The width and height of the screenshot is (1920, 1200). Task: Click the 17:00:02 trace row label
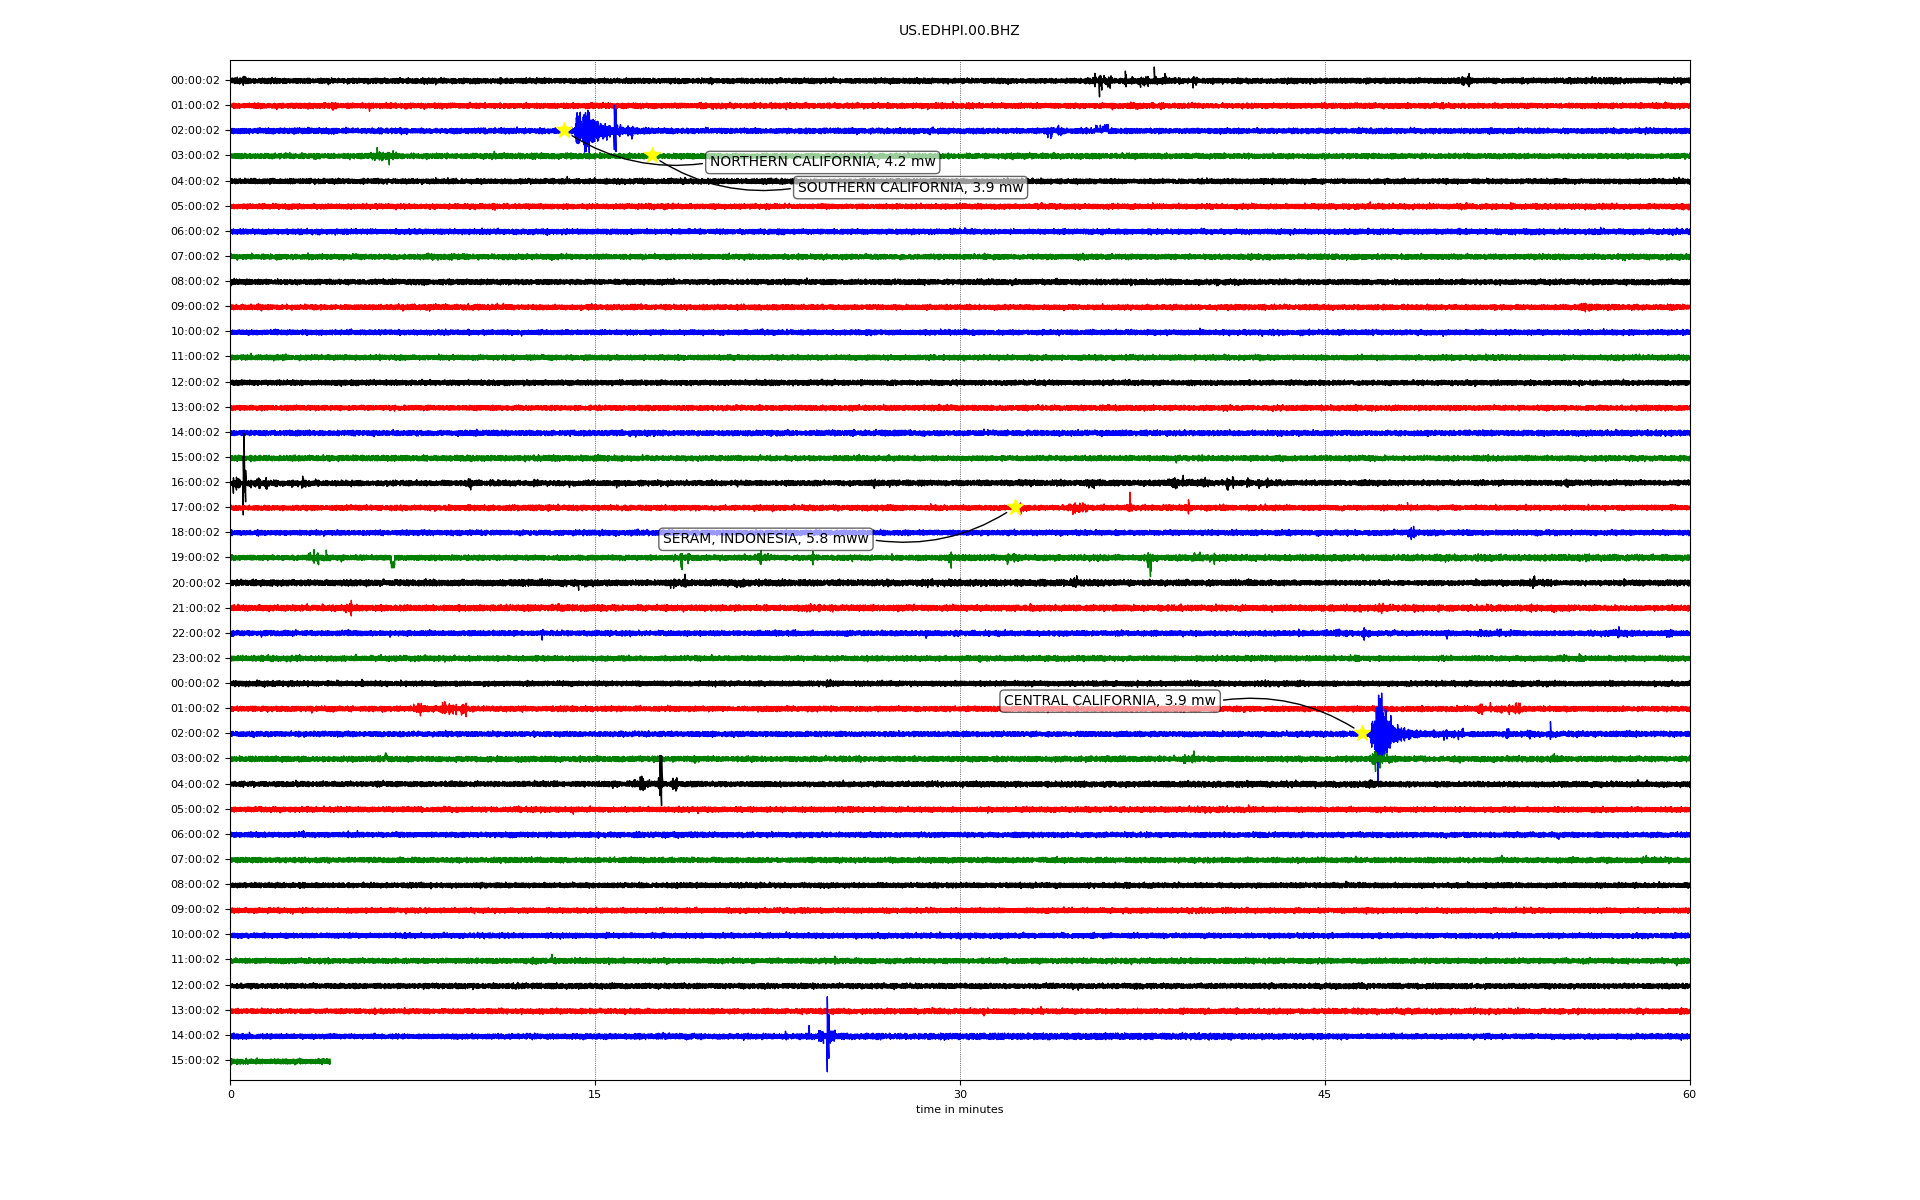click(x=195, y=508)
